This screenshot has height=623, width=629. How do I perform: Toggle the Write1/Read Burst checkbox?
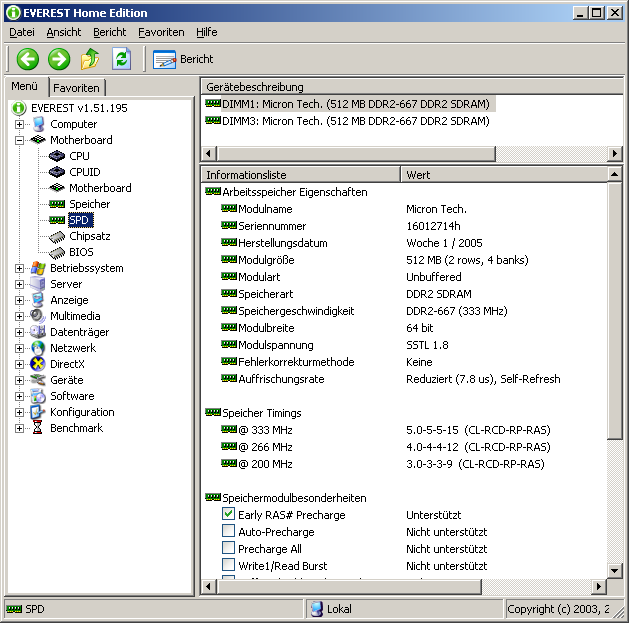228,564
